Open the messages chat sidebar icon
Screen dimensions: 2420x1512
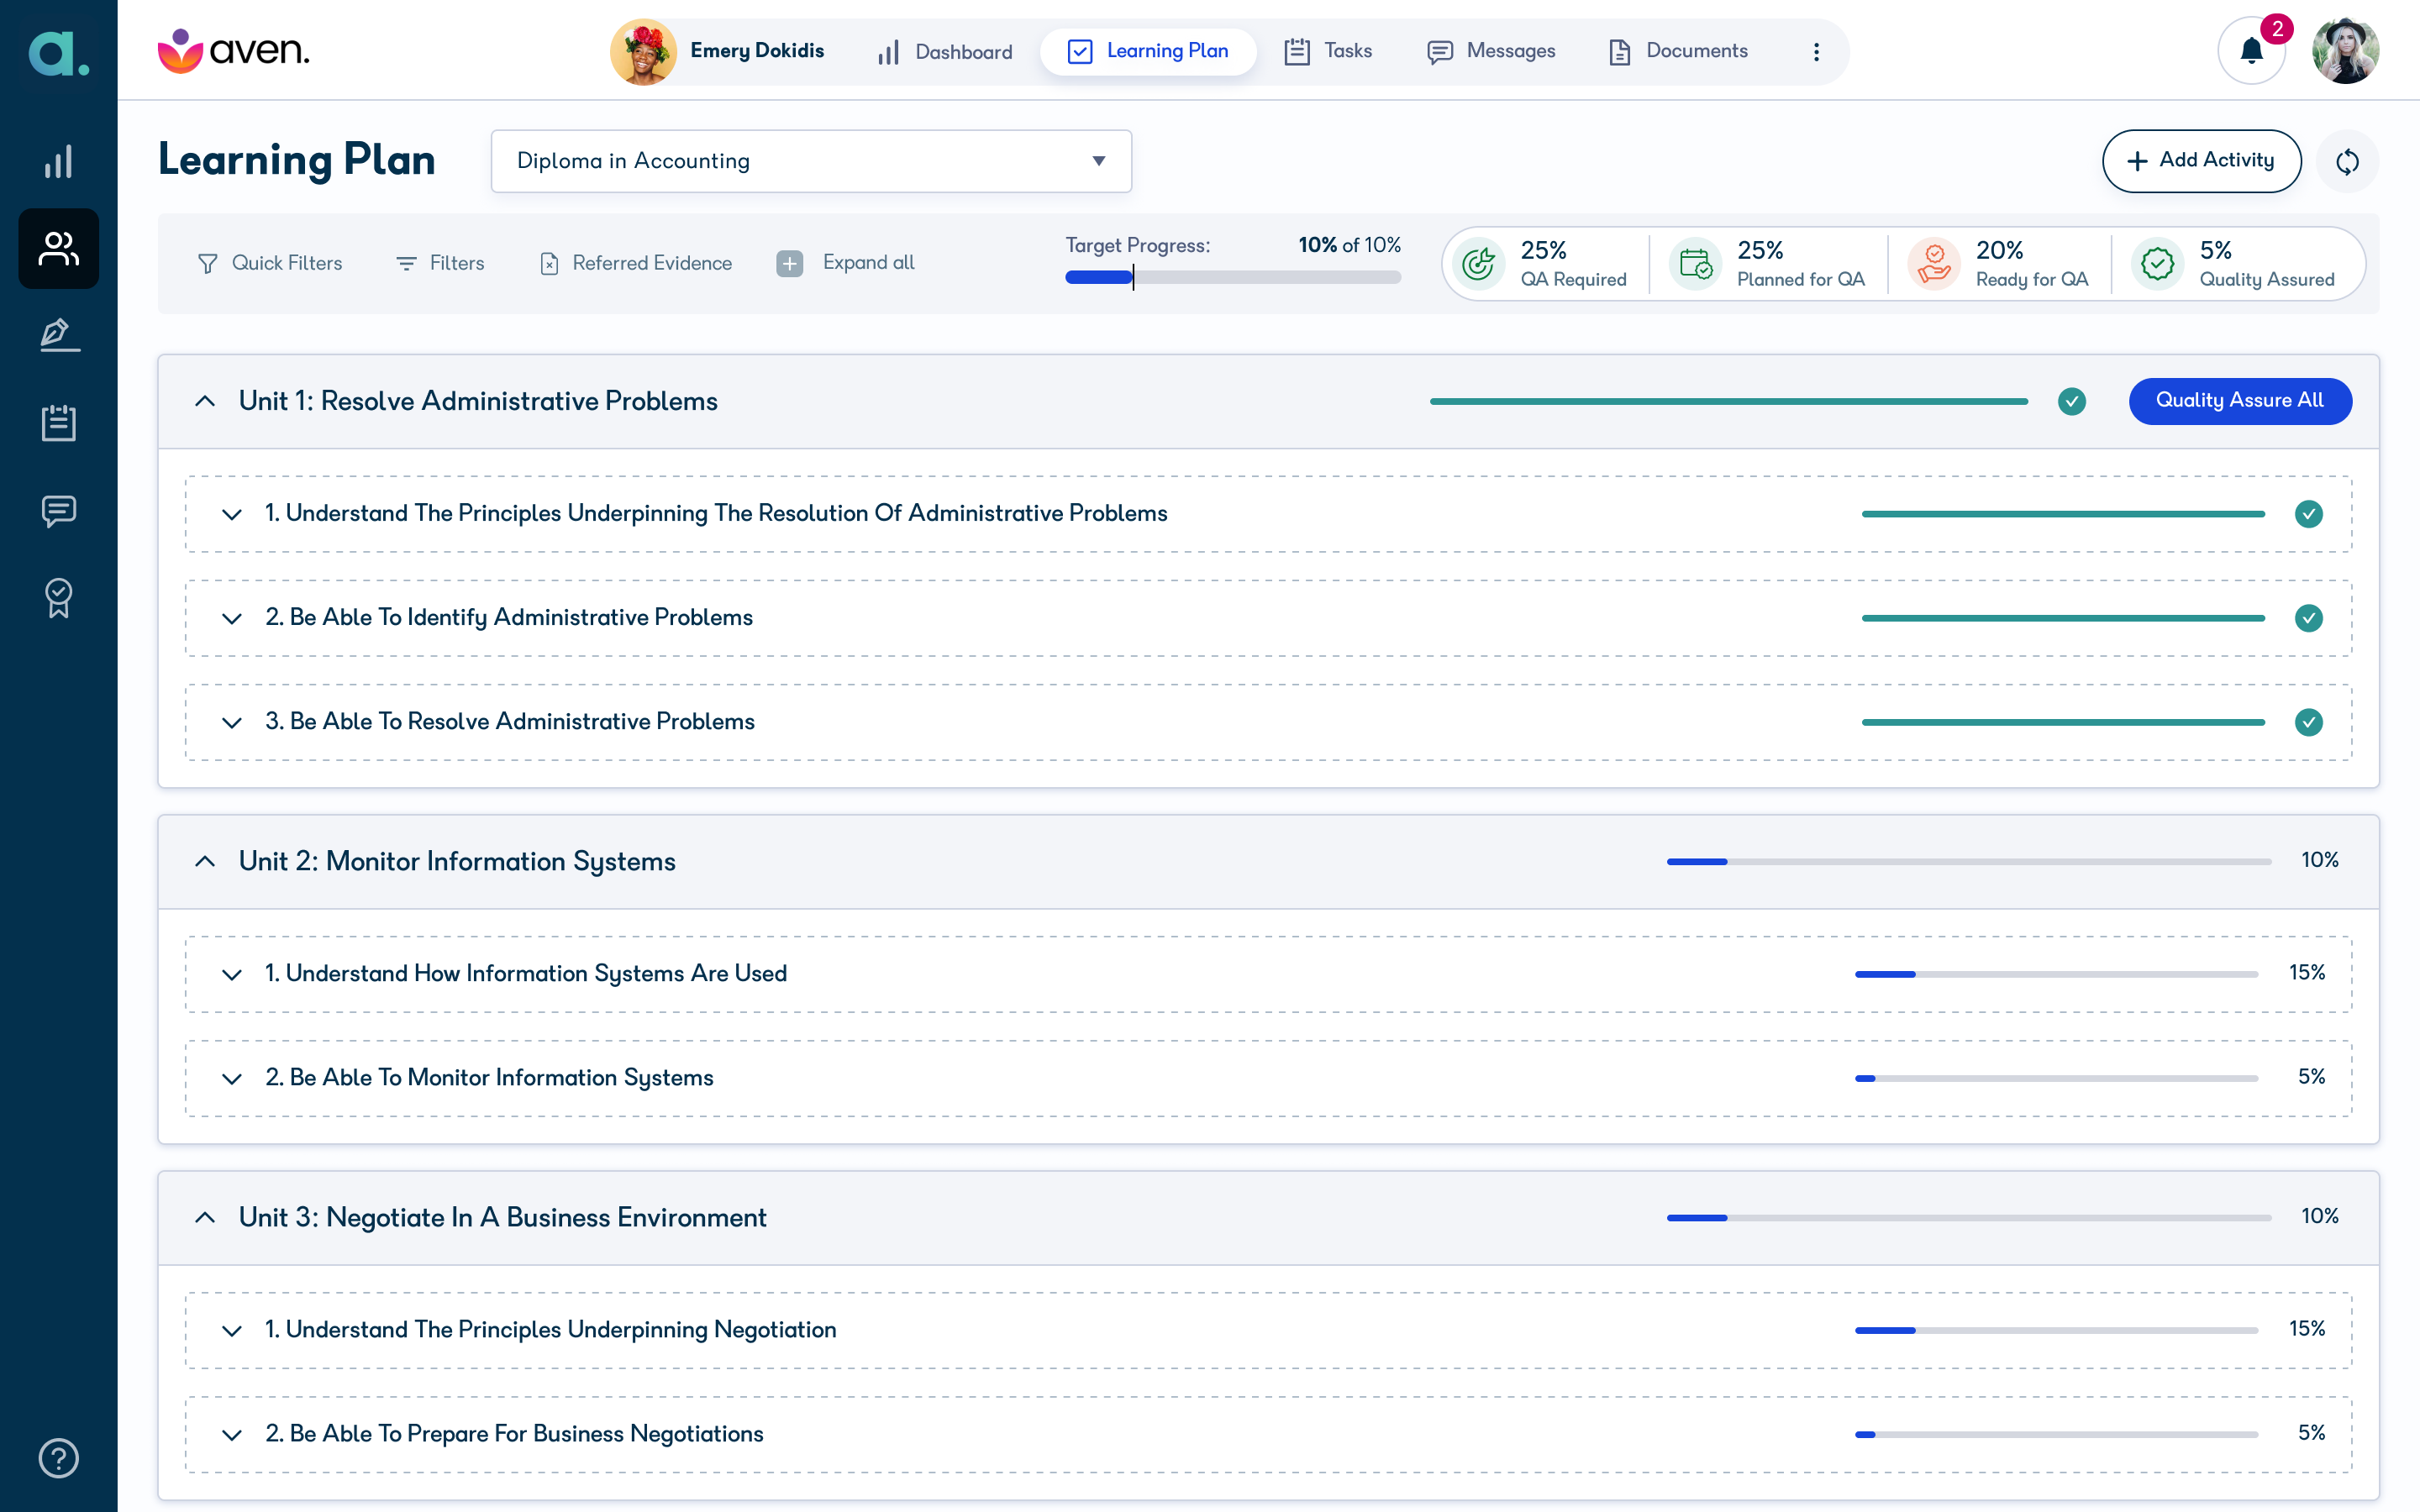(x=58, y=511)
